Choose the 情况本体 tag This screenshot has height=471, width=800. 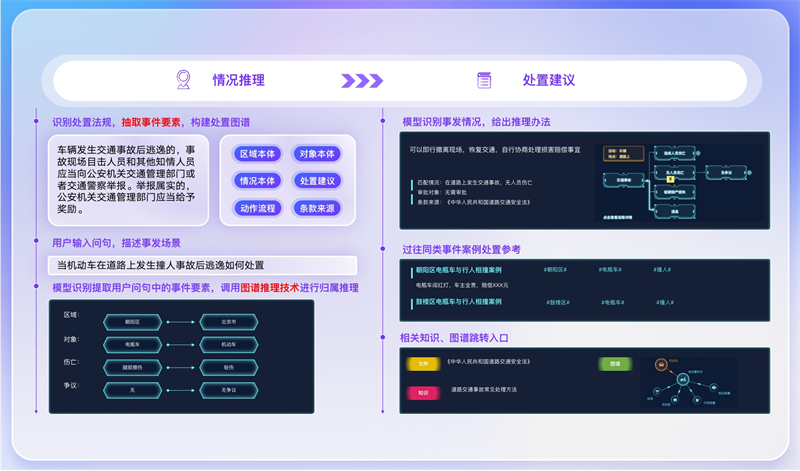[257, 181]
